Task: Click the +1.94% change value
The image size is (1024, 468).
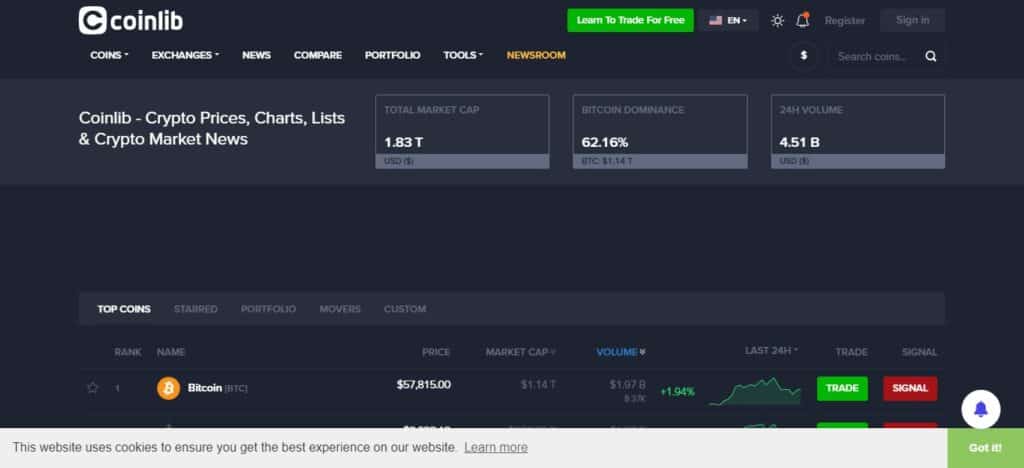Action: click(677, 392)
